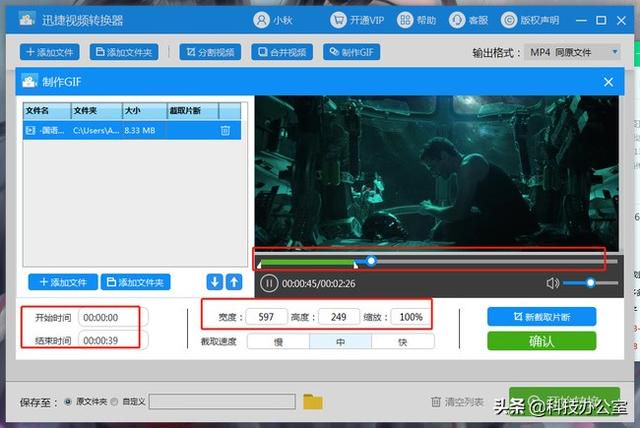Click the 缩放 field showing 100%

click(x=411, y=317)
